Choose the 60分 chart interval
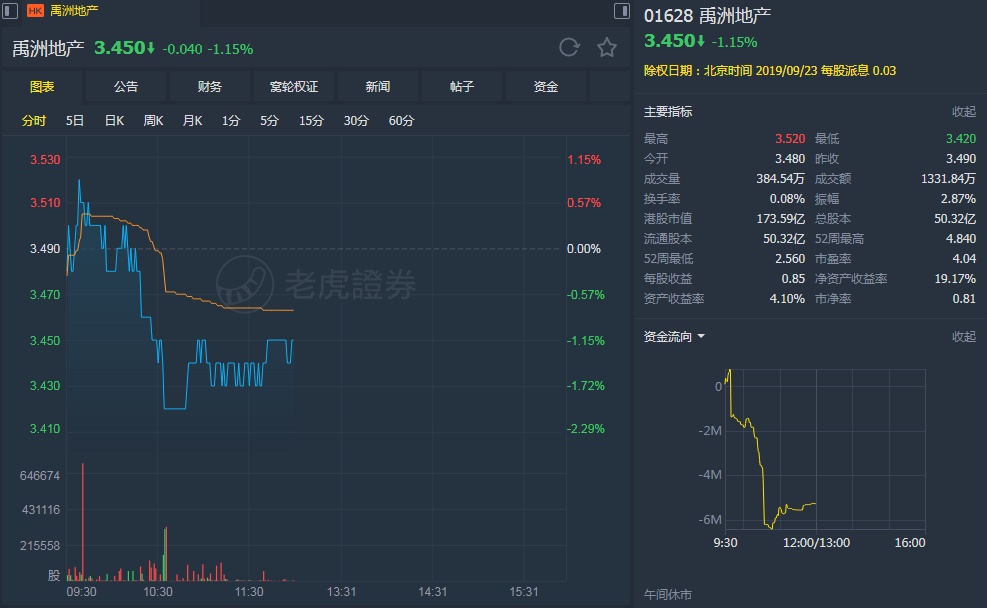This screenshot has width=987, height=608. tap(401, 121)
